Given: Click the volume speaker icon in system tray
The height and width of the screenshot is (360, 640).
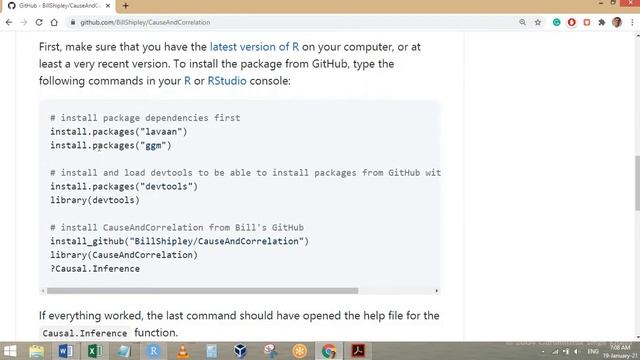Looking at the screenshot, I should [x=576, y=351].
